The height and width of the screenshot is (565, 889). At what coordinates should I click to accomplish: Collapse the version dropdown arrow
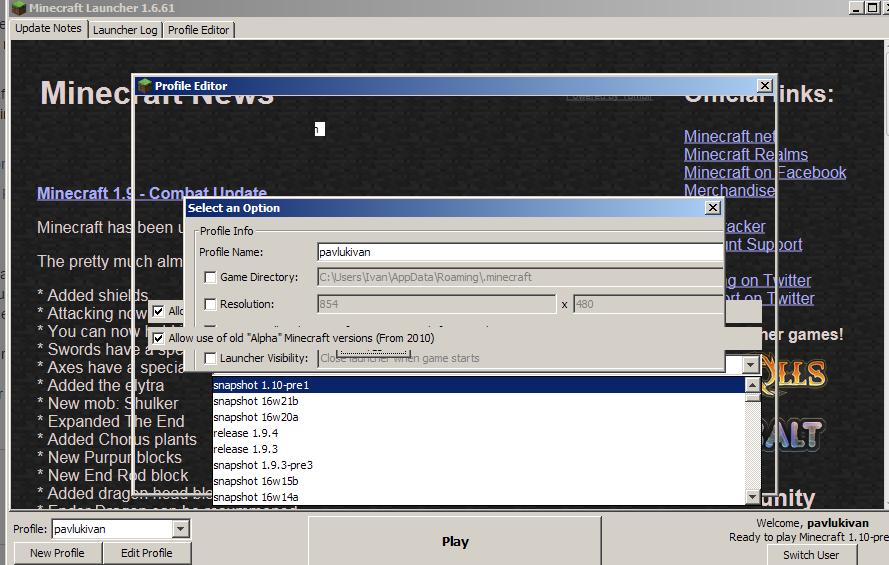(751, 364)
